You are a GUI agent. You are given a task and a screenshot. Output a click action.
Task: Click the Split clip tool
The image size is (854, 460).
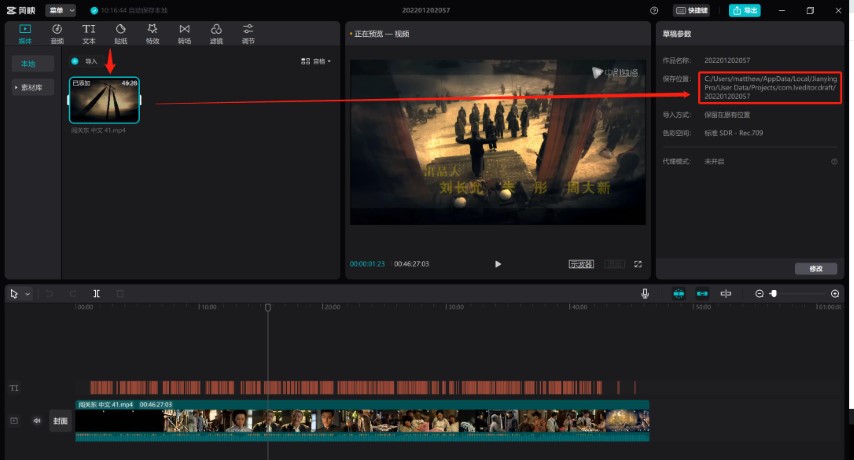tap(96, 294)
